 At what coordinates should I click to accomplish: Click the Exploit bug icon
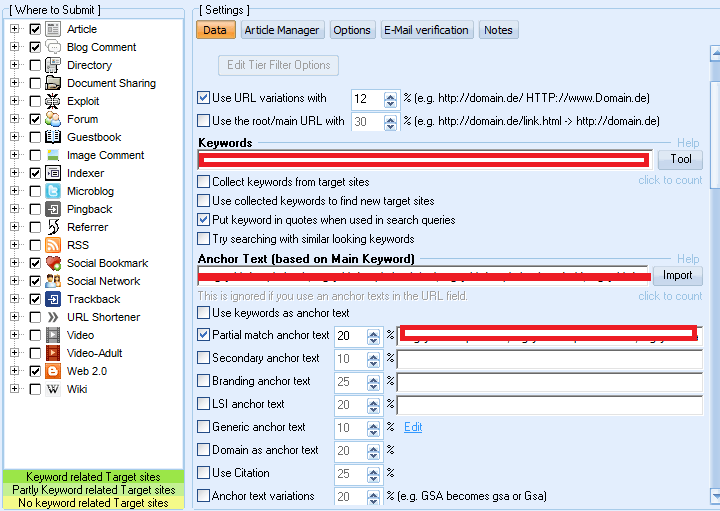click(x=54, y=101)
